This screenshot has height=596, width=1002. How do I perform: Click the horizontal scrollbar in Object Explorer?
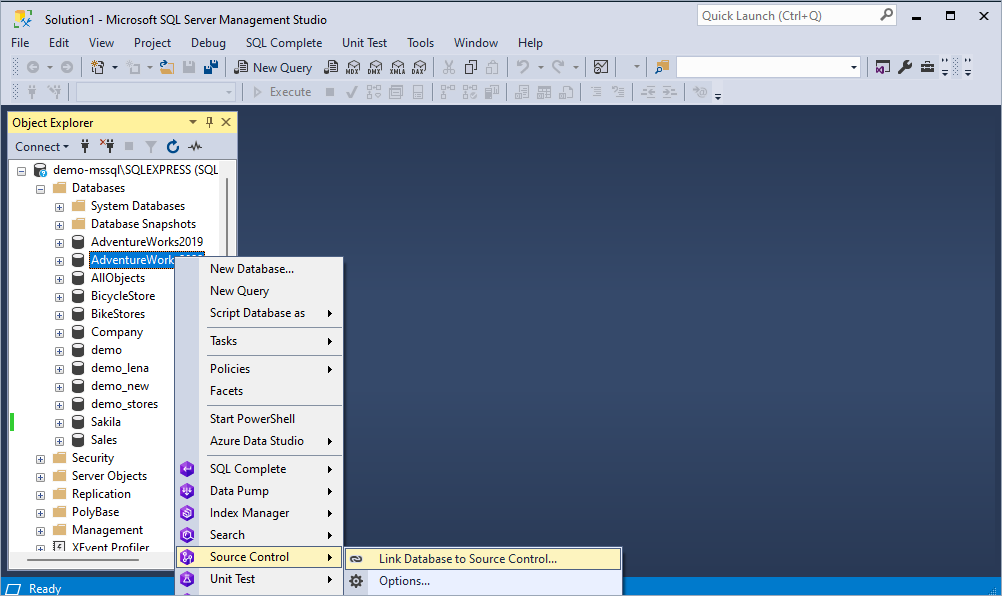(83, 560)
